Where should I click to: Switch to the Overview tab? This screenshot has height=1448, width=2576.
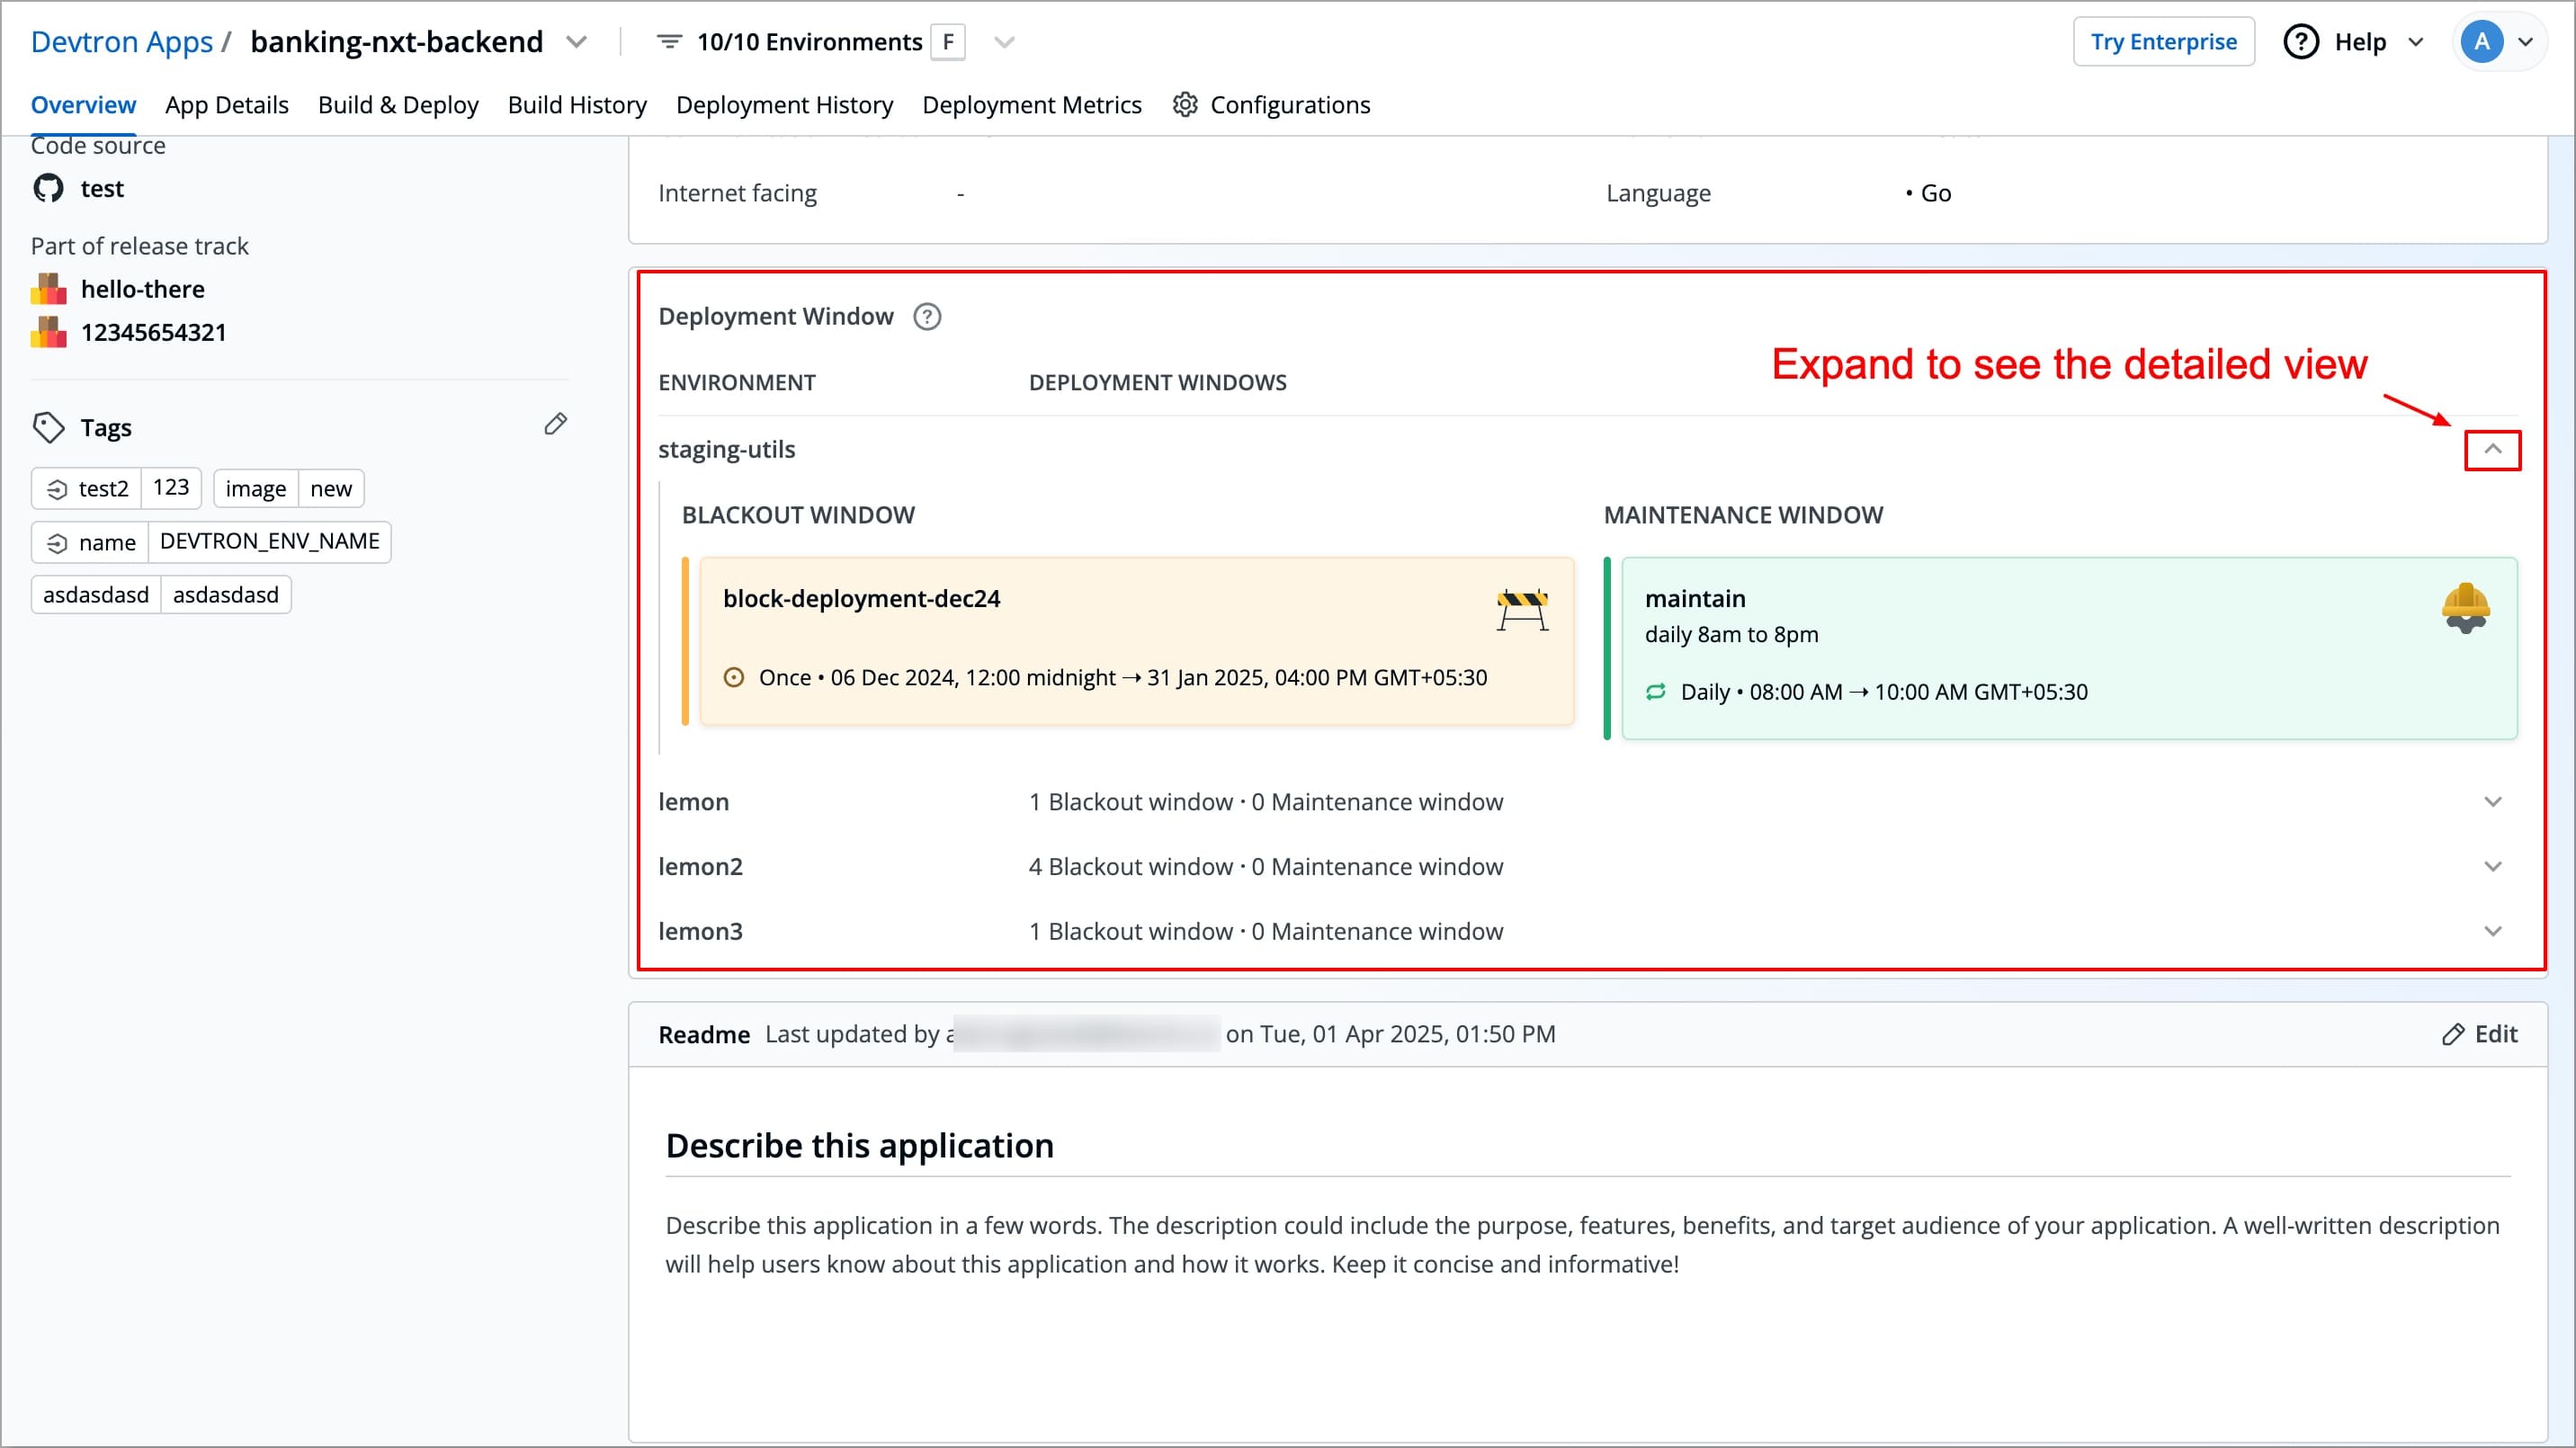click(83, 105)
